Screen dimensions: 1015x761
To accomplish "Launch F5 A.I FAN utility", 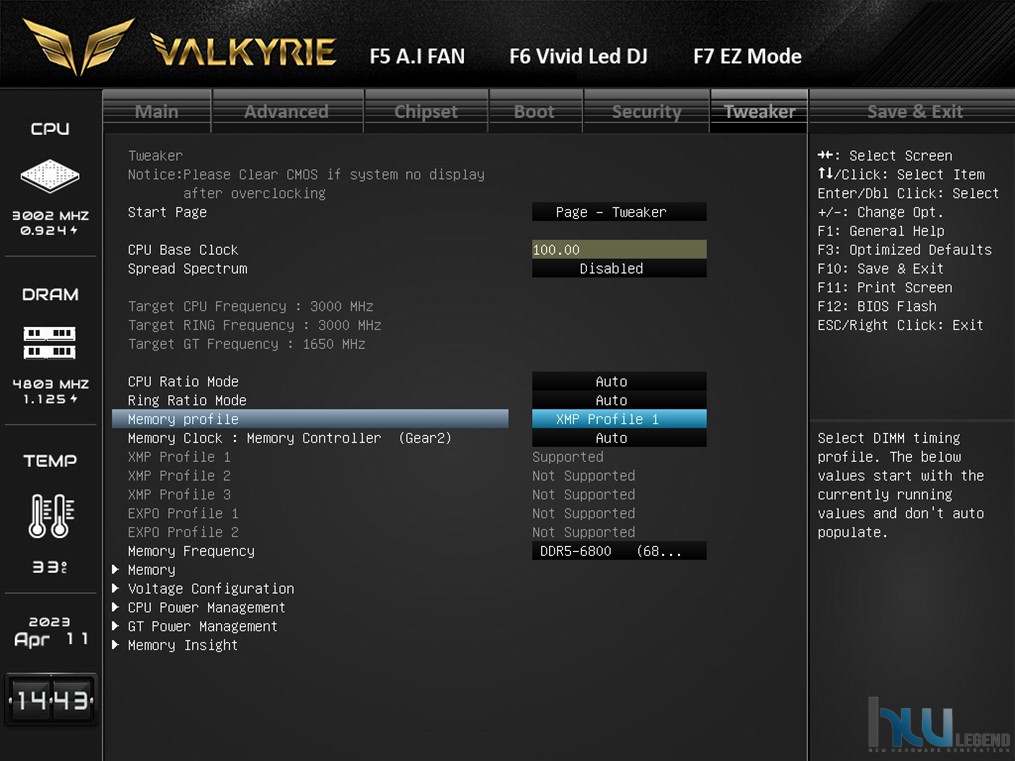I will (418, 57).
